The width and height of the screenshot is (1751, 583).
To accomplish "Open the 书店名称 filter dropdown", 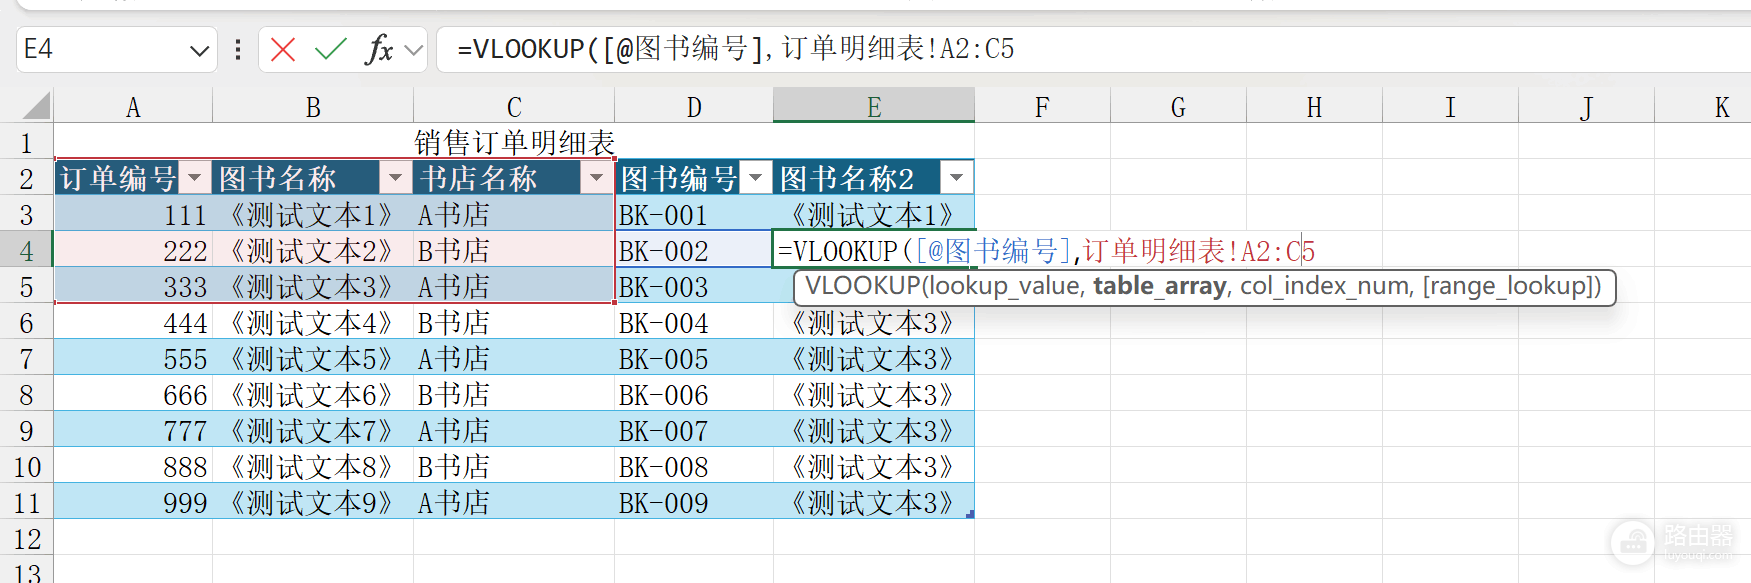I will click(x=597, y=178).
